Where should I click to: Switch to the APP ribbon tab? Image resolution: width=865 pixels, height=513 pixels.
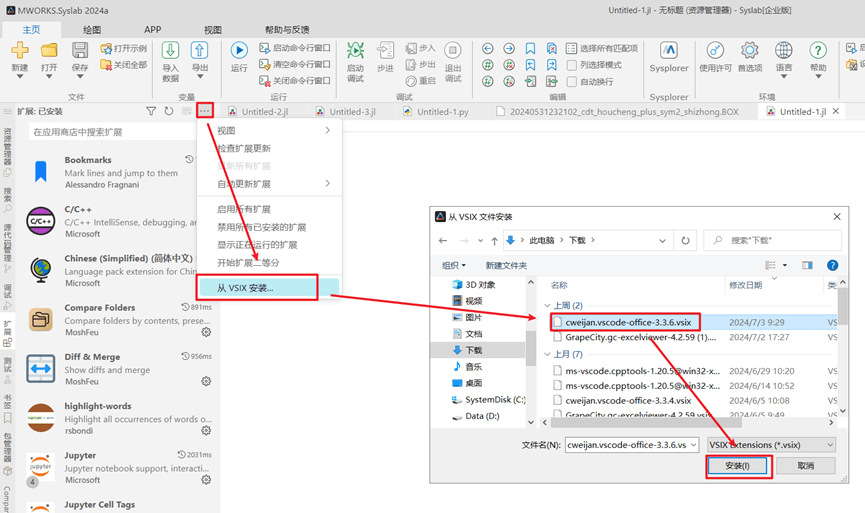click(153, 30)
